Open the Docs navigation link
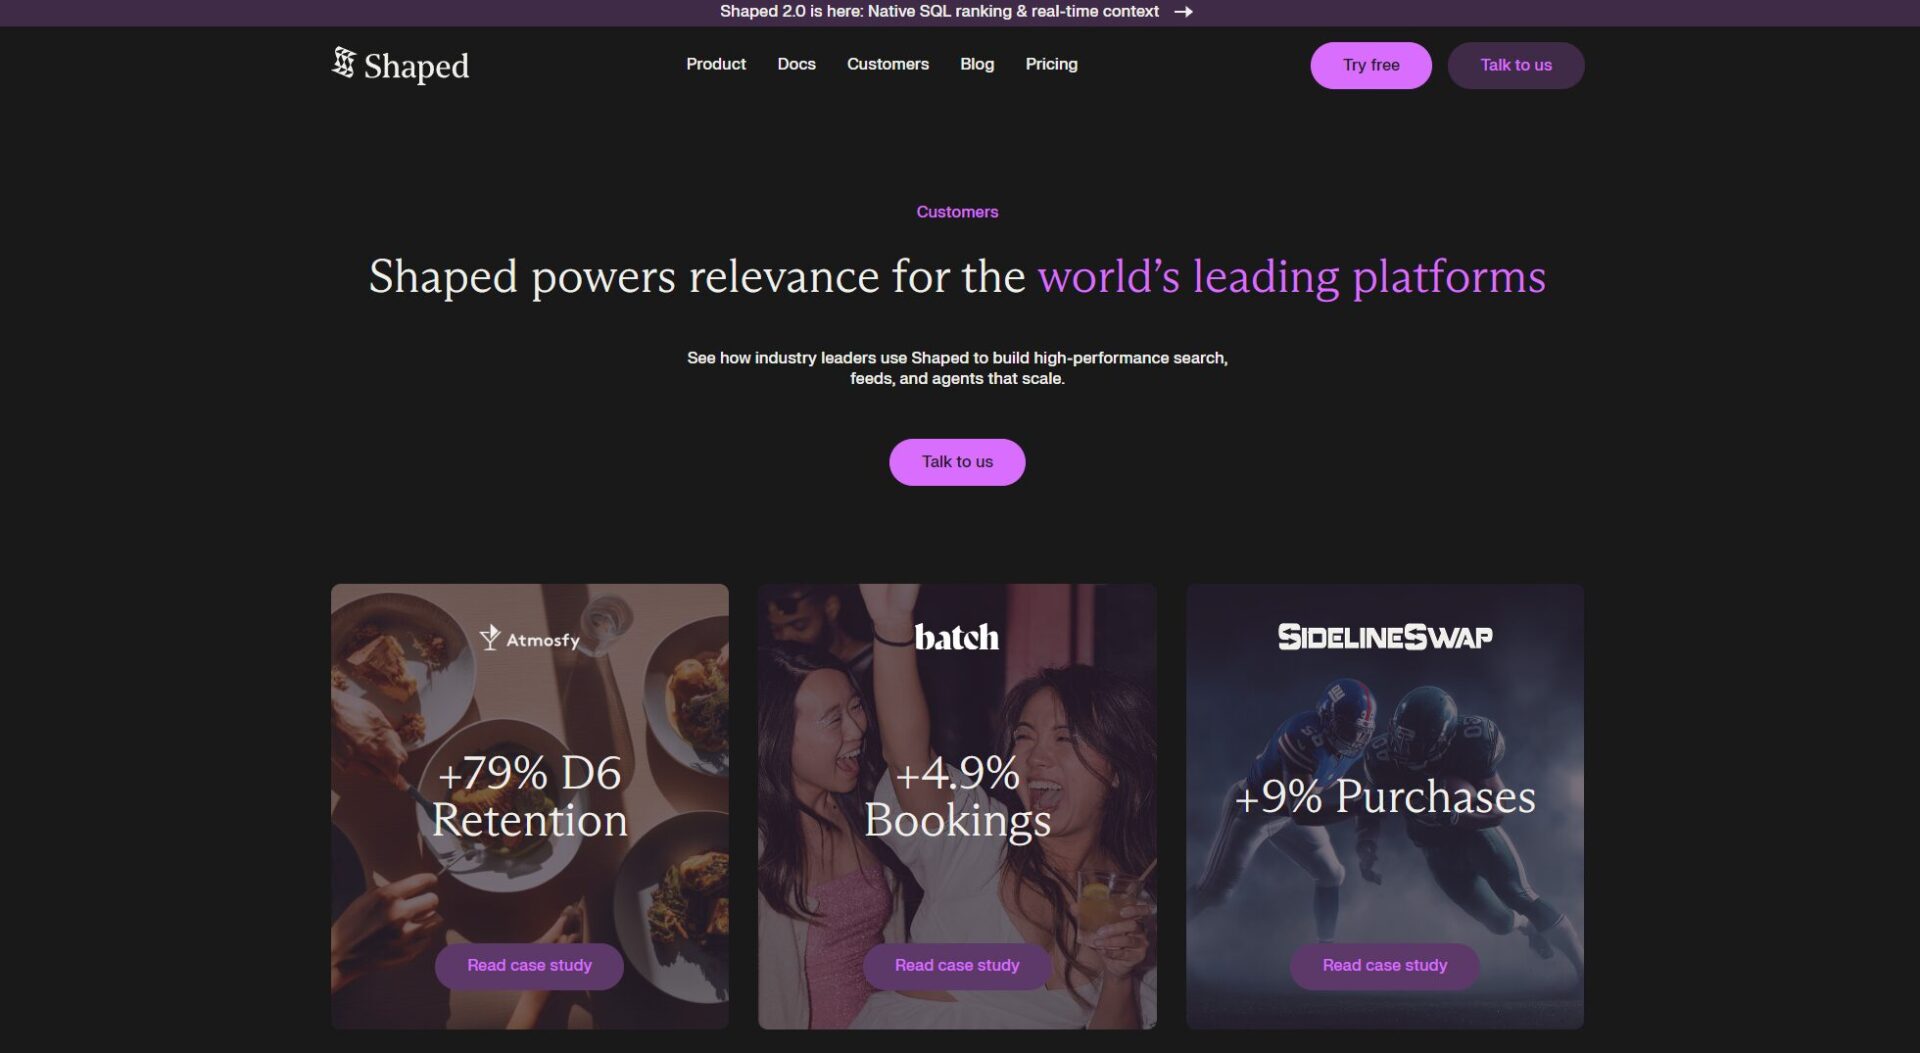1920x1053 pixels. [x=796, y=64]
